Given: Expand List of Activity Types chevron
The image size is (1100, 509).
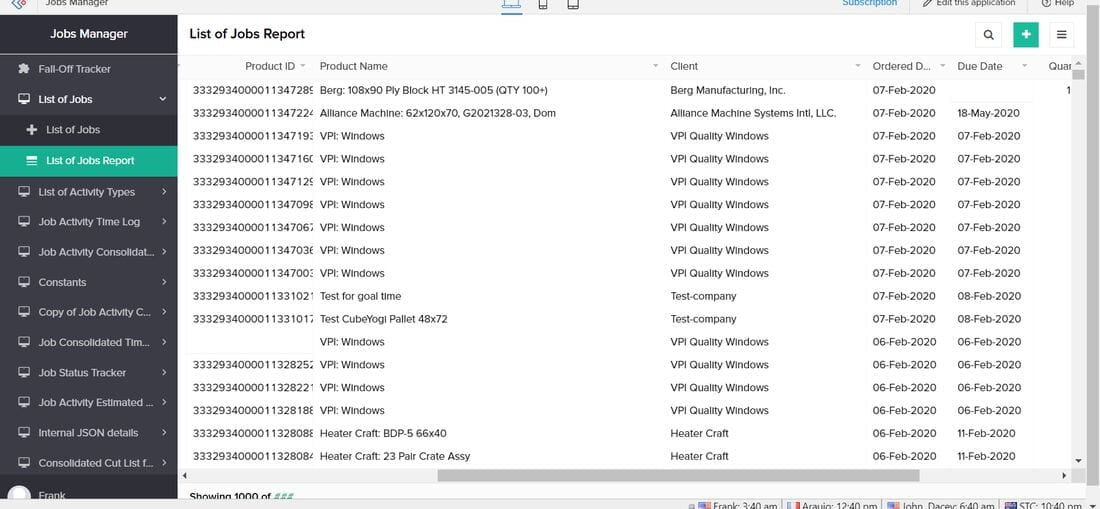Looking at the screenshot, I should (163, 191).
